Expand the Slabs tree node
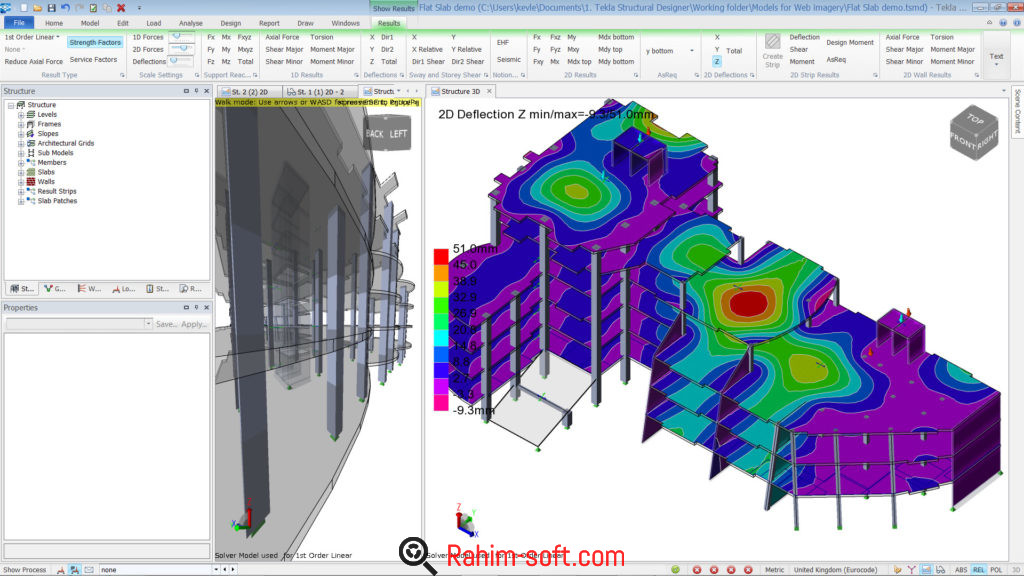The image size is (1024, 576). click(21, 172)
